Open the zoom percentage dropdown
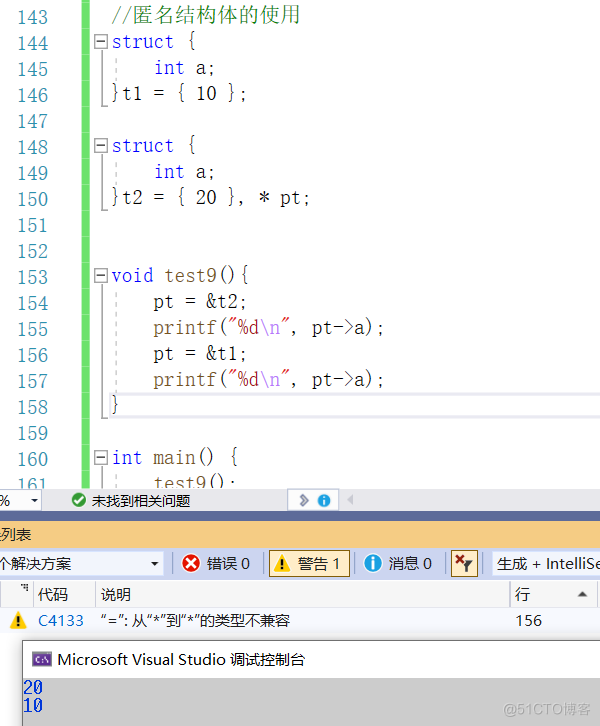The height and width of the screenshot is (726, 600). click(34, 501)
